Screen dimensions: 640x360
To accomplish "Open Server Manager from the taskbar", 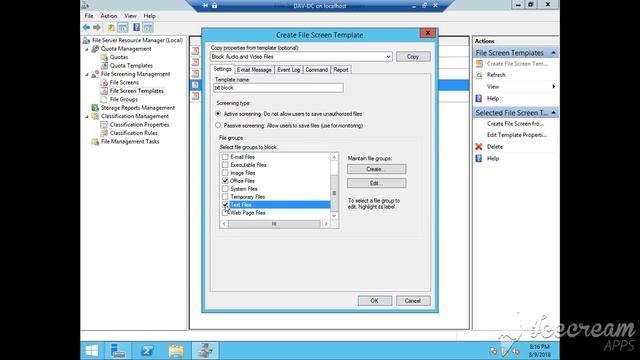I will click(x=118, y=351).
